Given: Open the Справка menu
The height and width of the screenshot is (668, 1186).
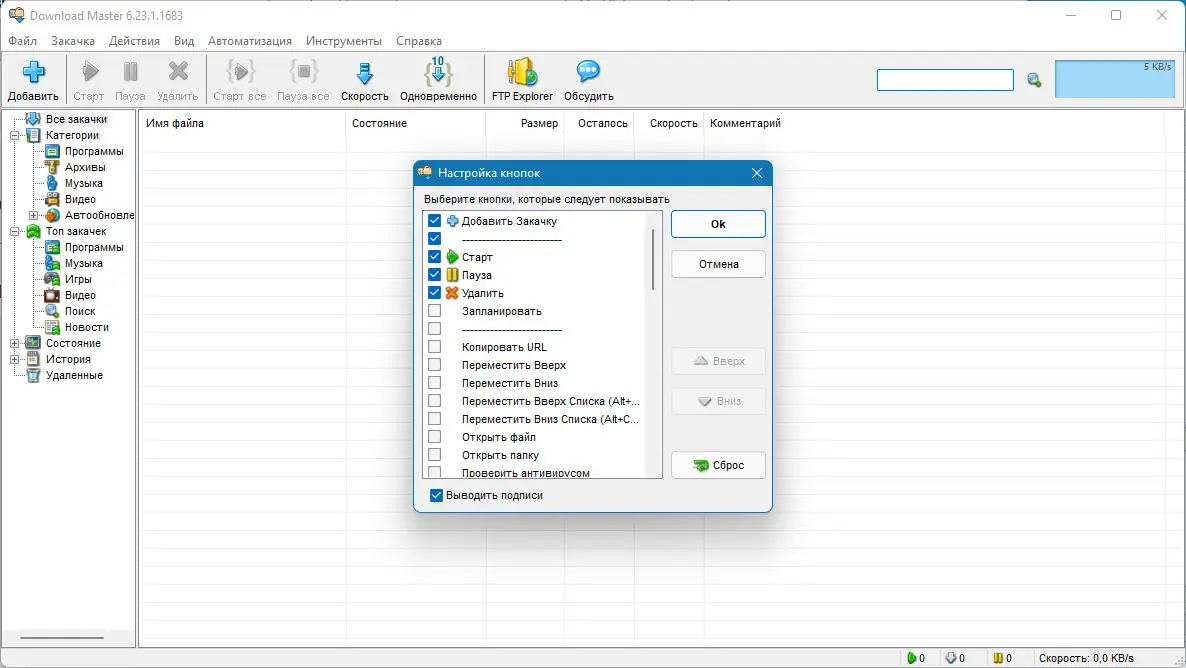Looking at the screenshot, I should pos(418,41).
